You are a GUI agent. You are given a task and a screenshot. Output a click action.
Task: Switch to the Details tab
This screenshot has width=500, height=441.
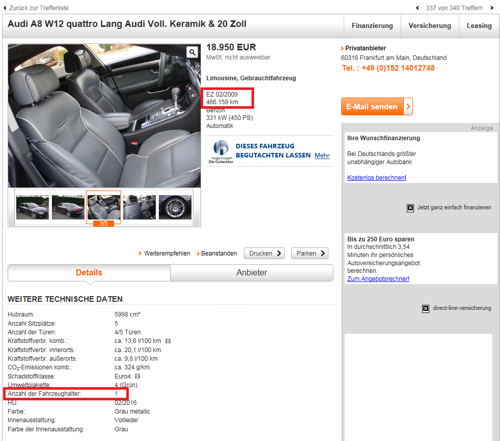89,273
